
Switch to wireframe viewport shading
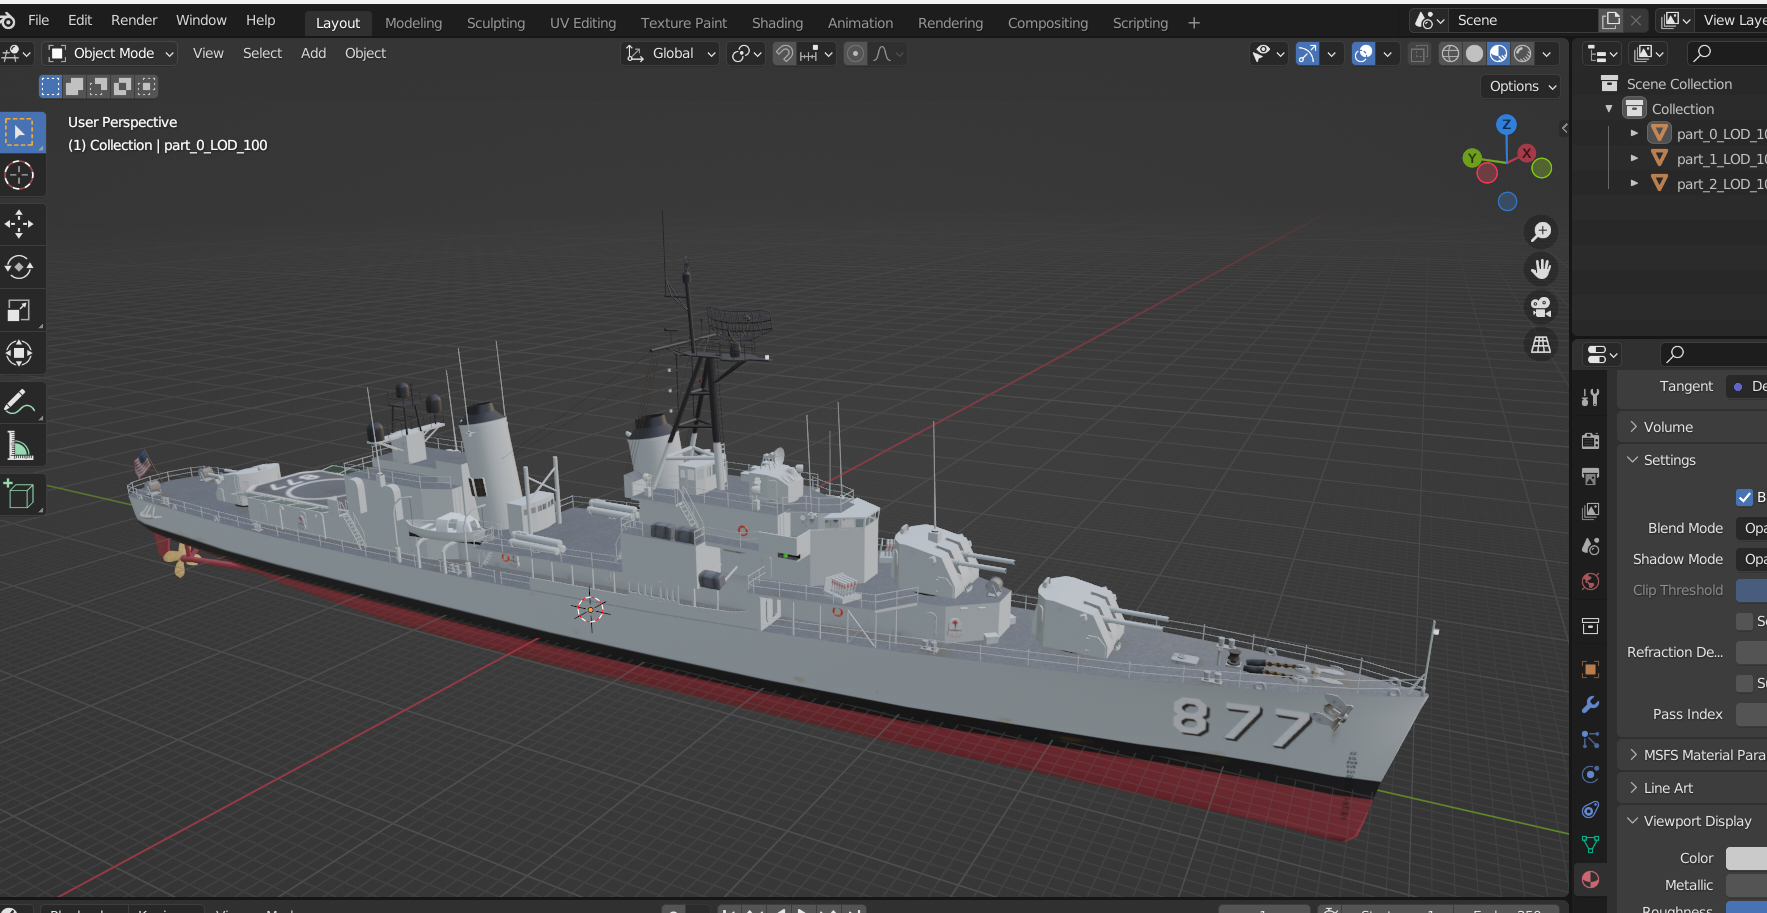[1450, 54]
